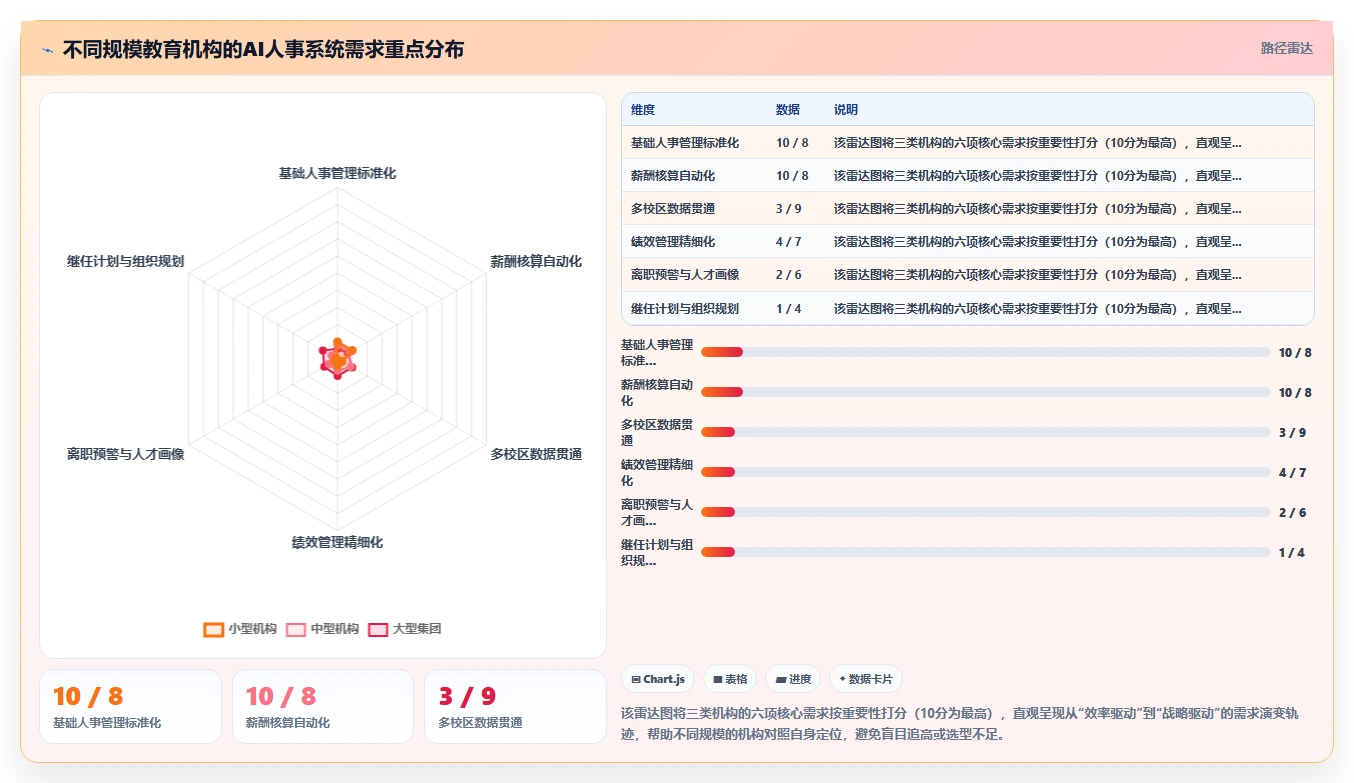This screenshot has height=783, width=1354.
Task: Click the 路径雷达 label in header
Action: pyautogui.click(x=1286, y=48)
